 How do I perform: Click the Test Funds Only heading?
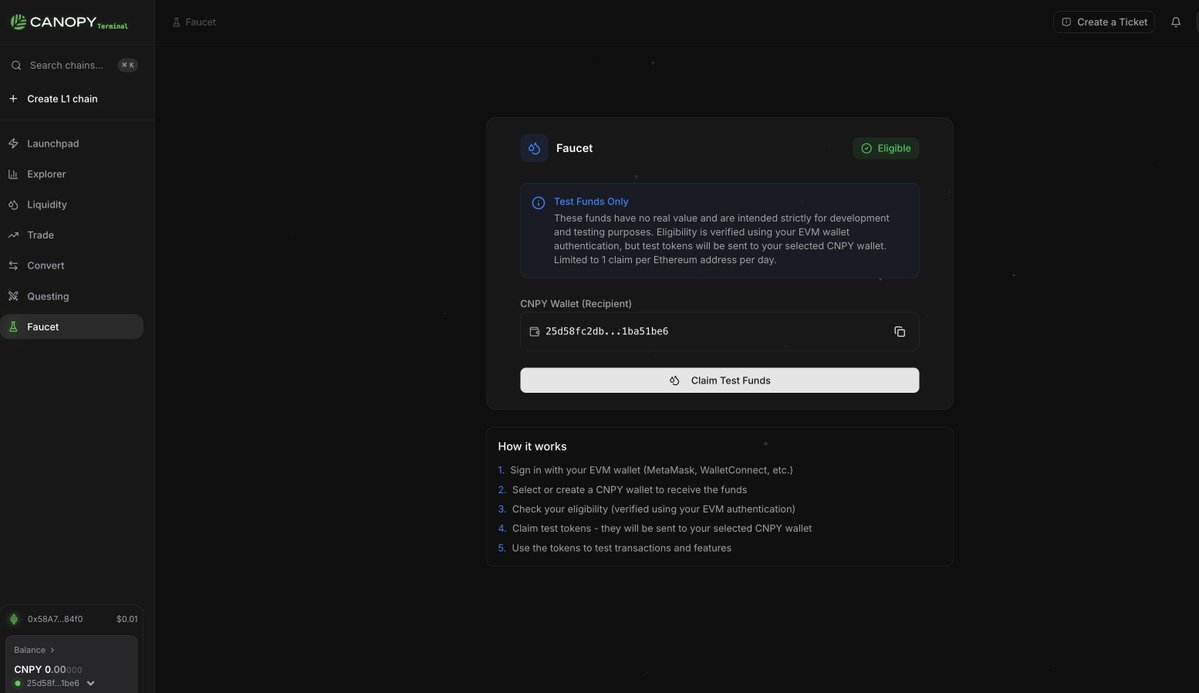point(591,202)
